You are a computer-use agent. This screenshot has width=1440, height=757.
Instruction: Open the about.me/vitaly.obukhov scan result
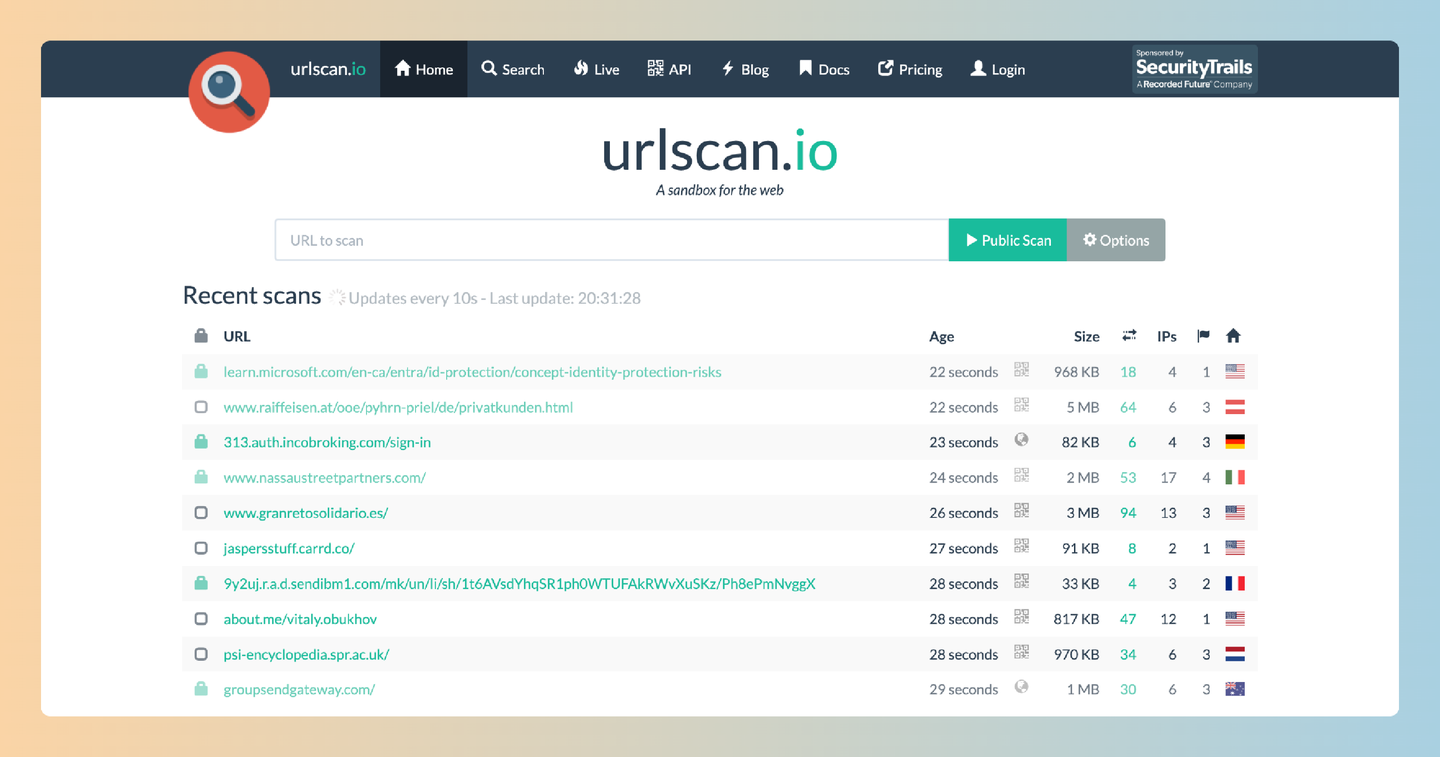300,618
